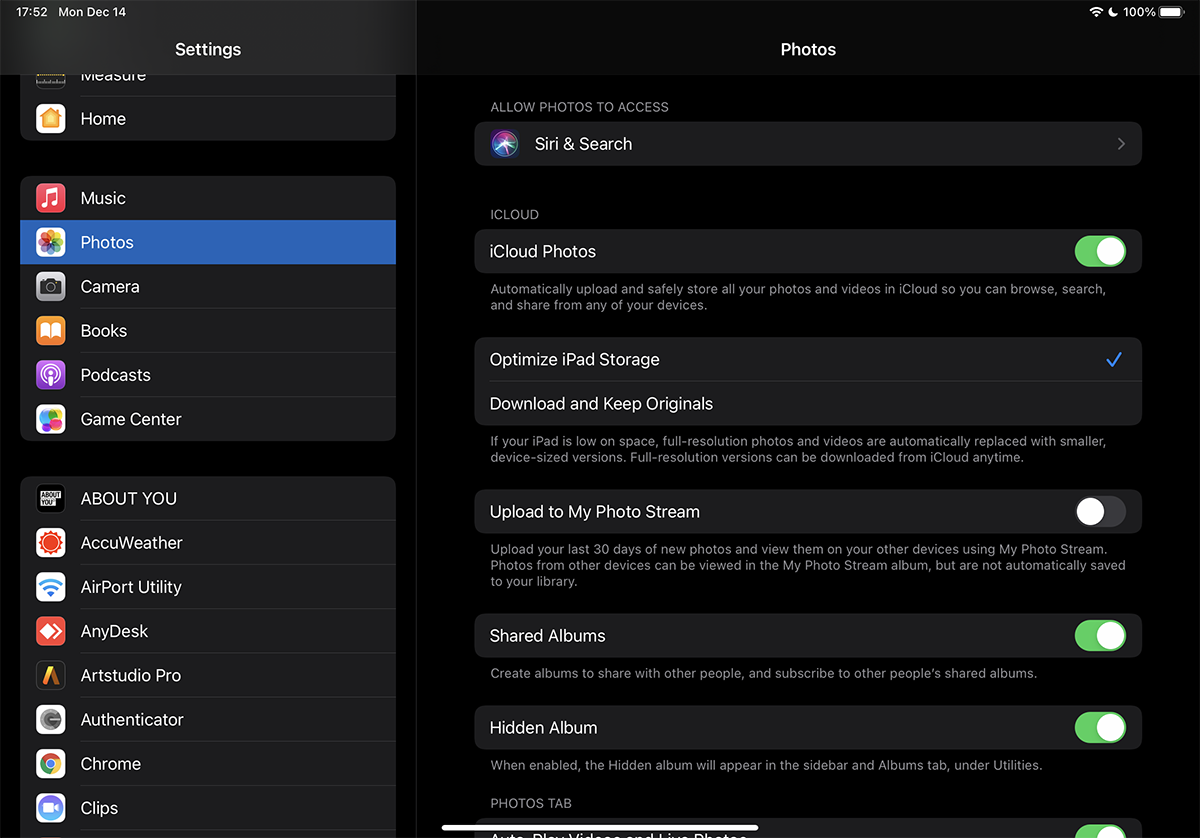This screenshot has width=1200, height=838.
Task: Tap the Books icon in settings list
Action: pos(51,331)
